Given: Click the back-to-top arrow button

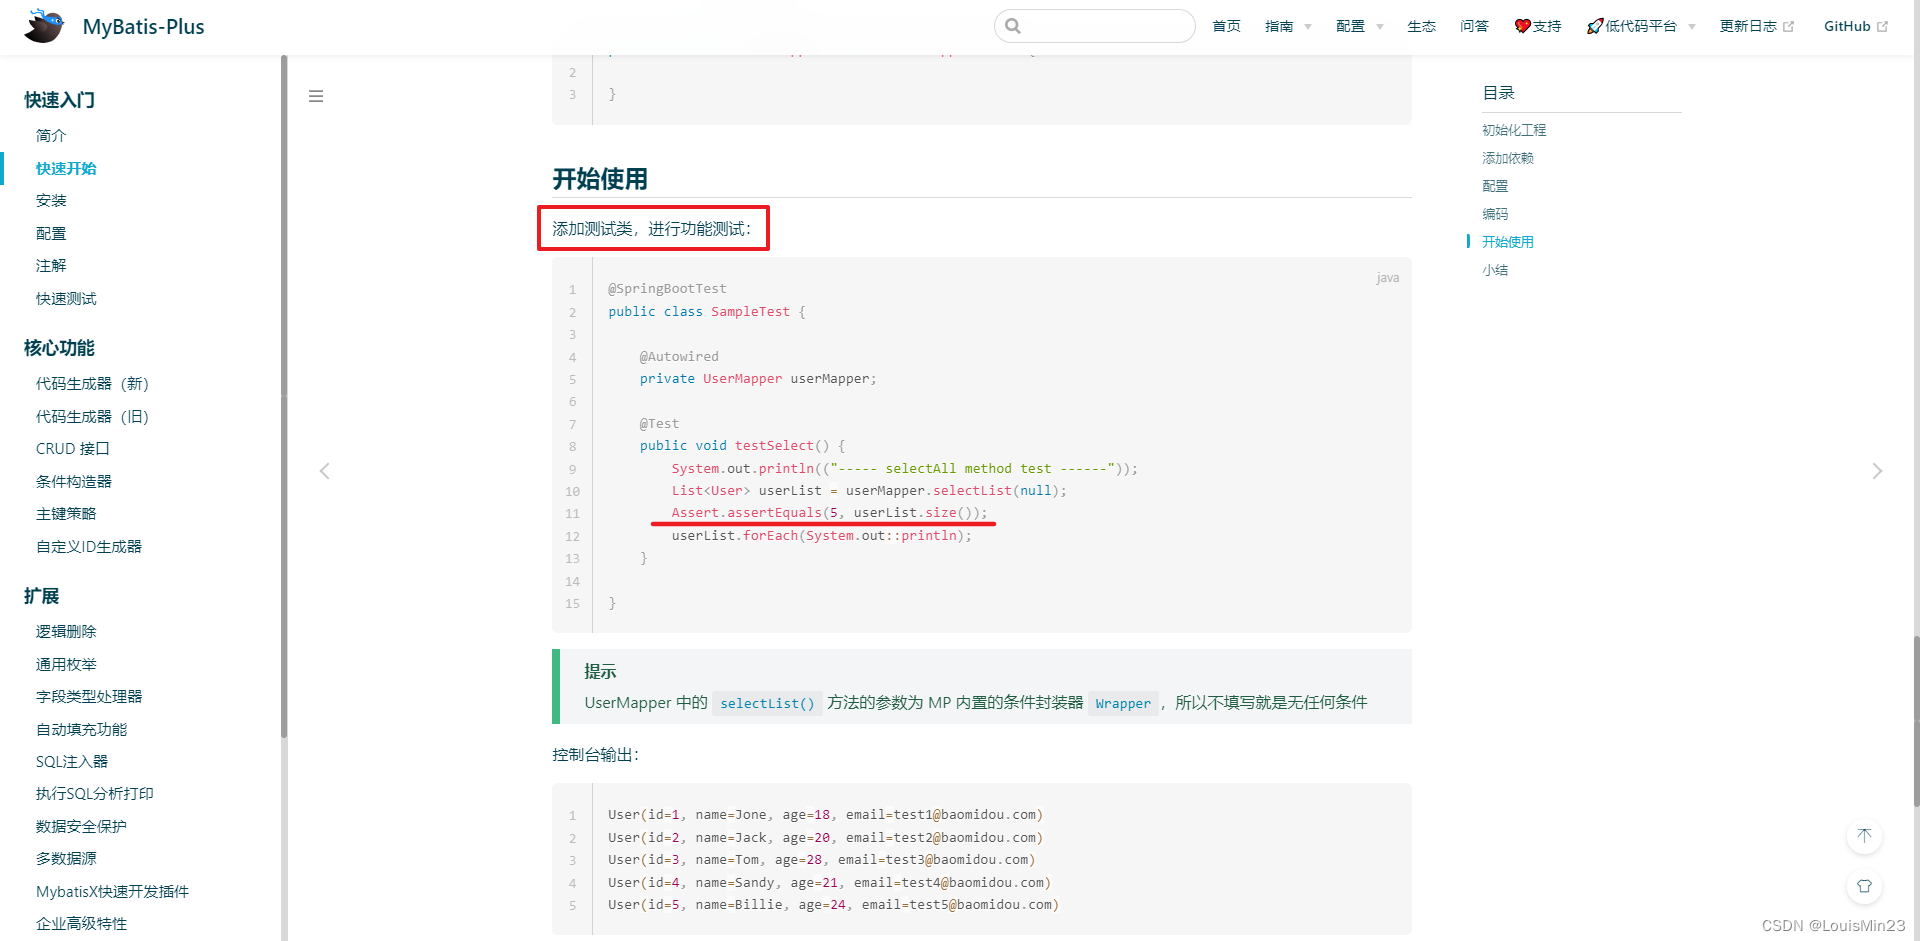Looking at the screenshot, I should point(1864,836).
